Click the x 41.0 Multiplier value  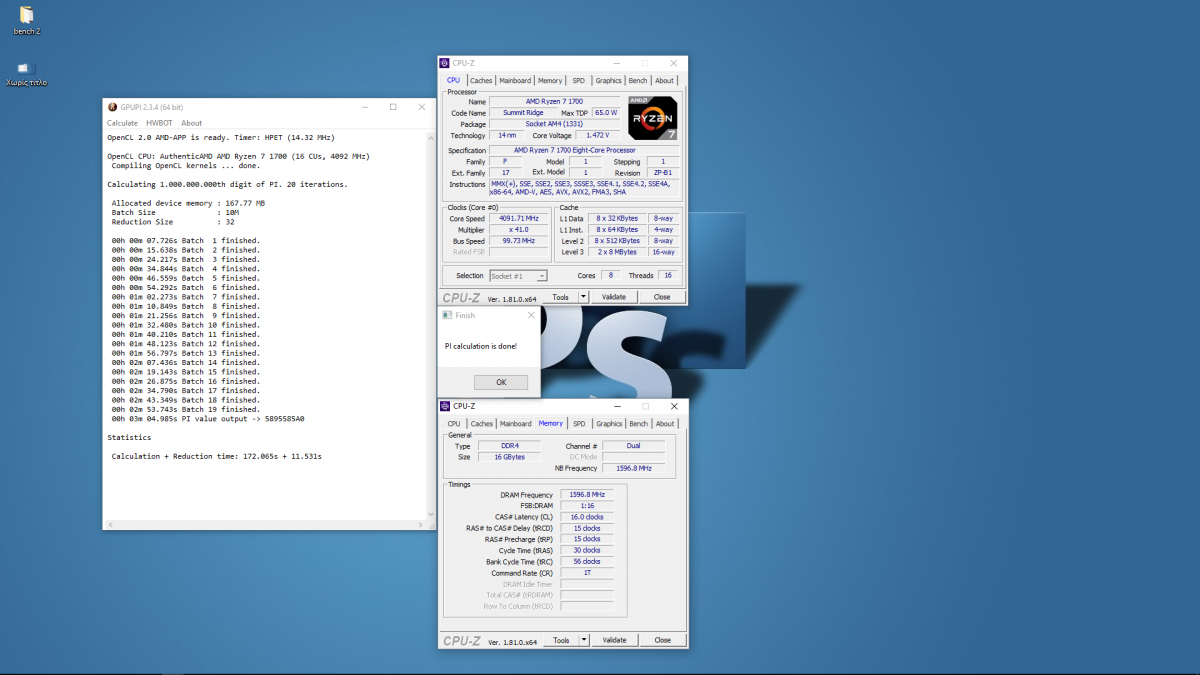click(521, 229)
